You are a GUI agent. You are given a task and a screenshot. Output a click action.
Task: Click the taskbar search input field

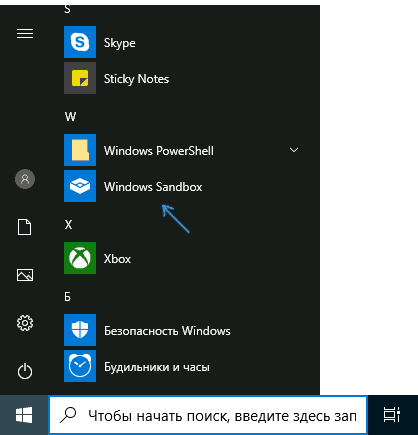click(x=208, y=415)
